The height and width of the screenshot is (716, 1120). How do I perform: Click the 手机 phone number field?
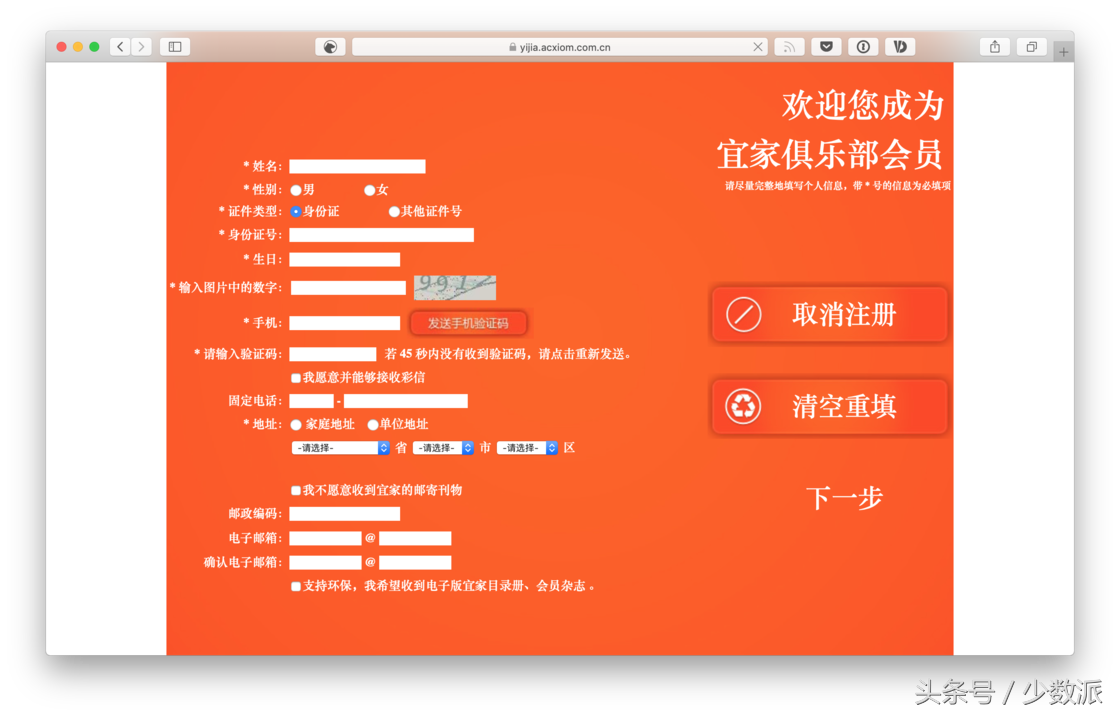coord(344,323)
